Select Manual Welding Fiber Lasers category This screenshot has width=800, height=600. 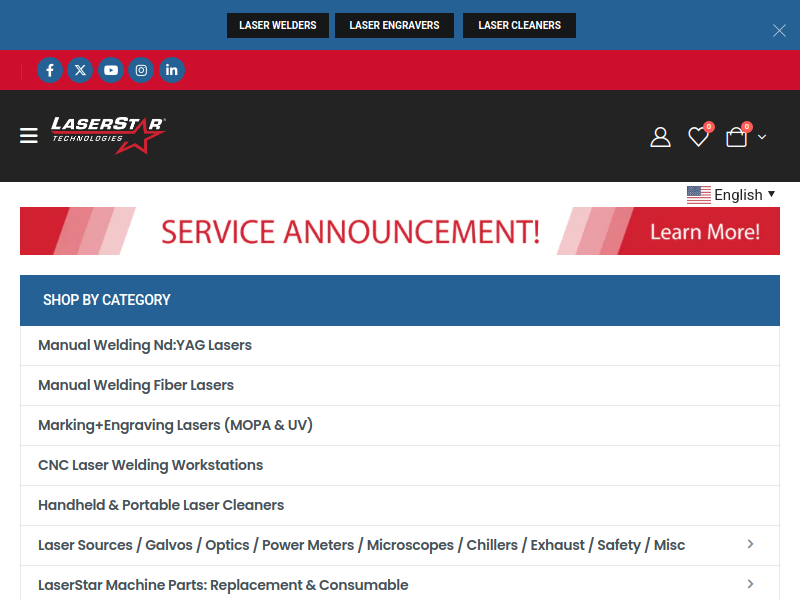[x=400, y=385]
